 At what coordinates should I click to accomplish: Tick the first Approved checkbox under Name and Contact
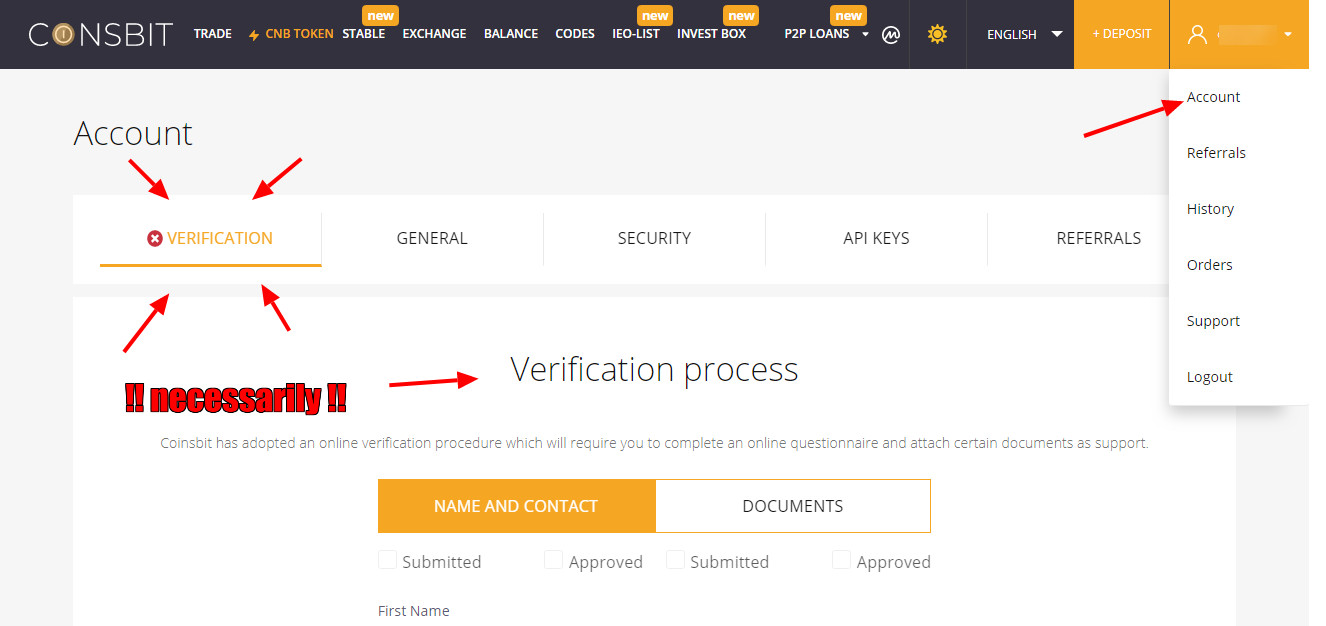[x=553, y=560]
